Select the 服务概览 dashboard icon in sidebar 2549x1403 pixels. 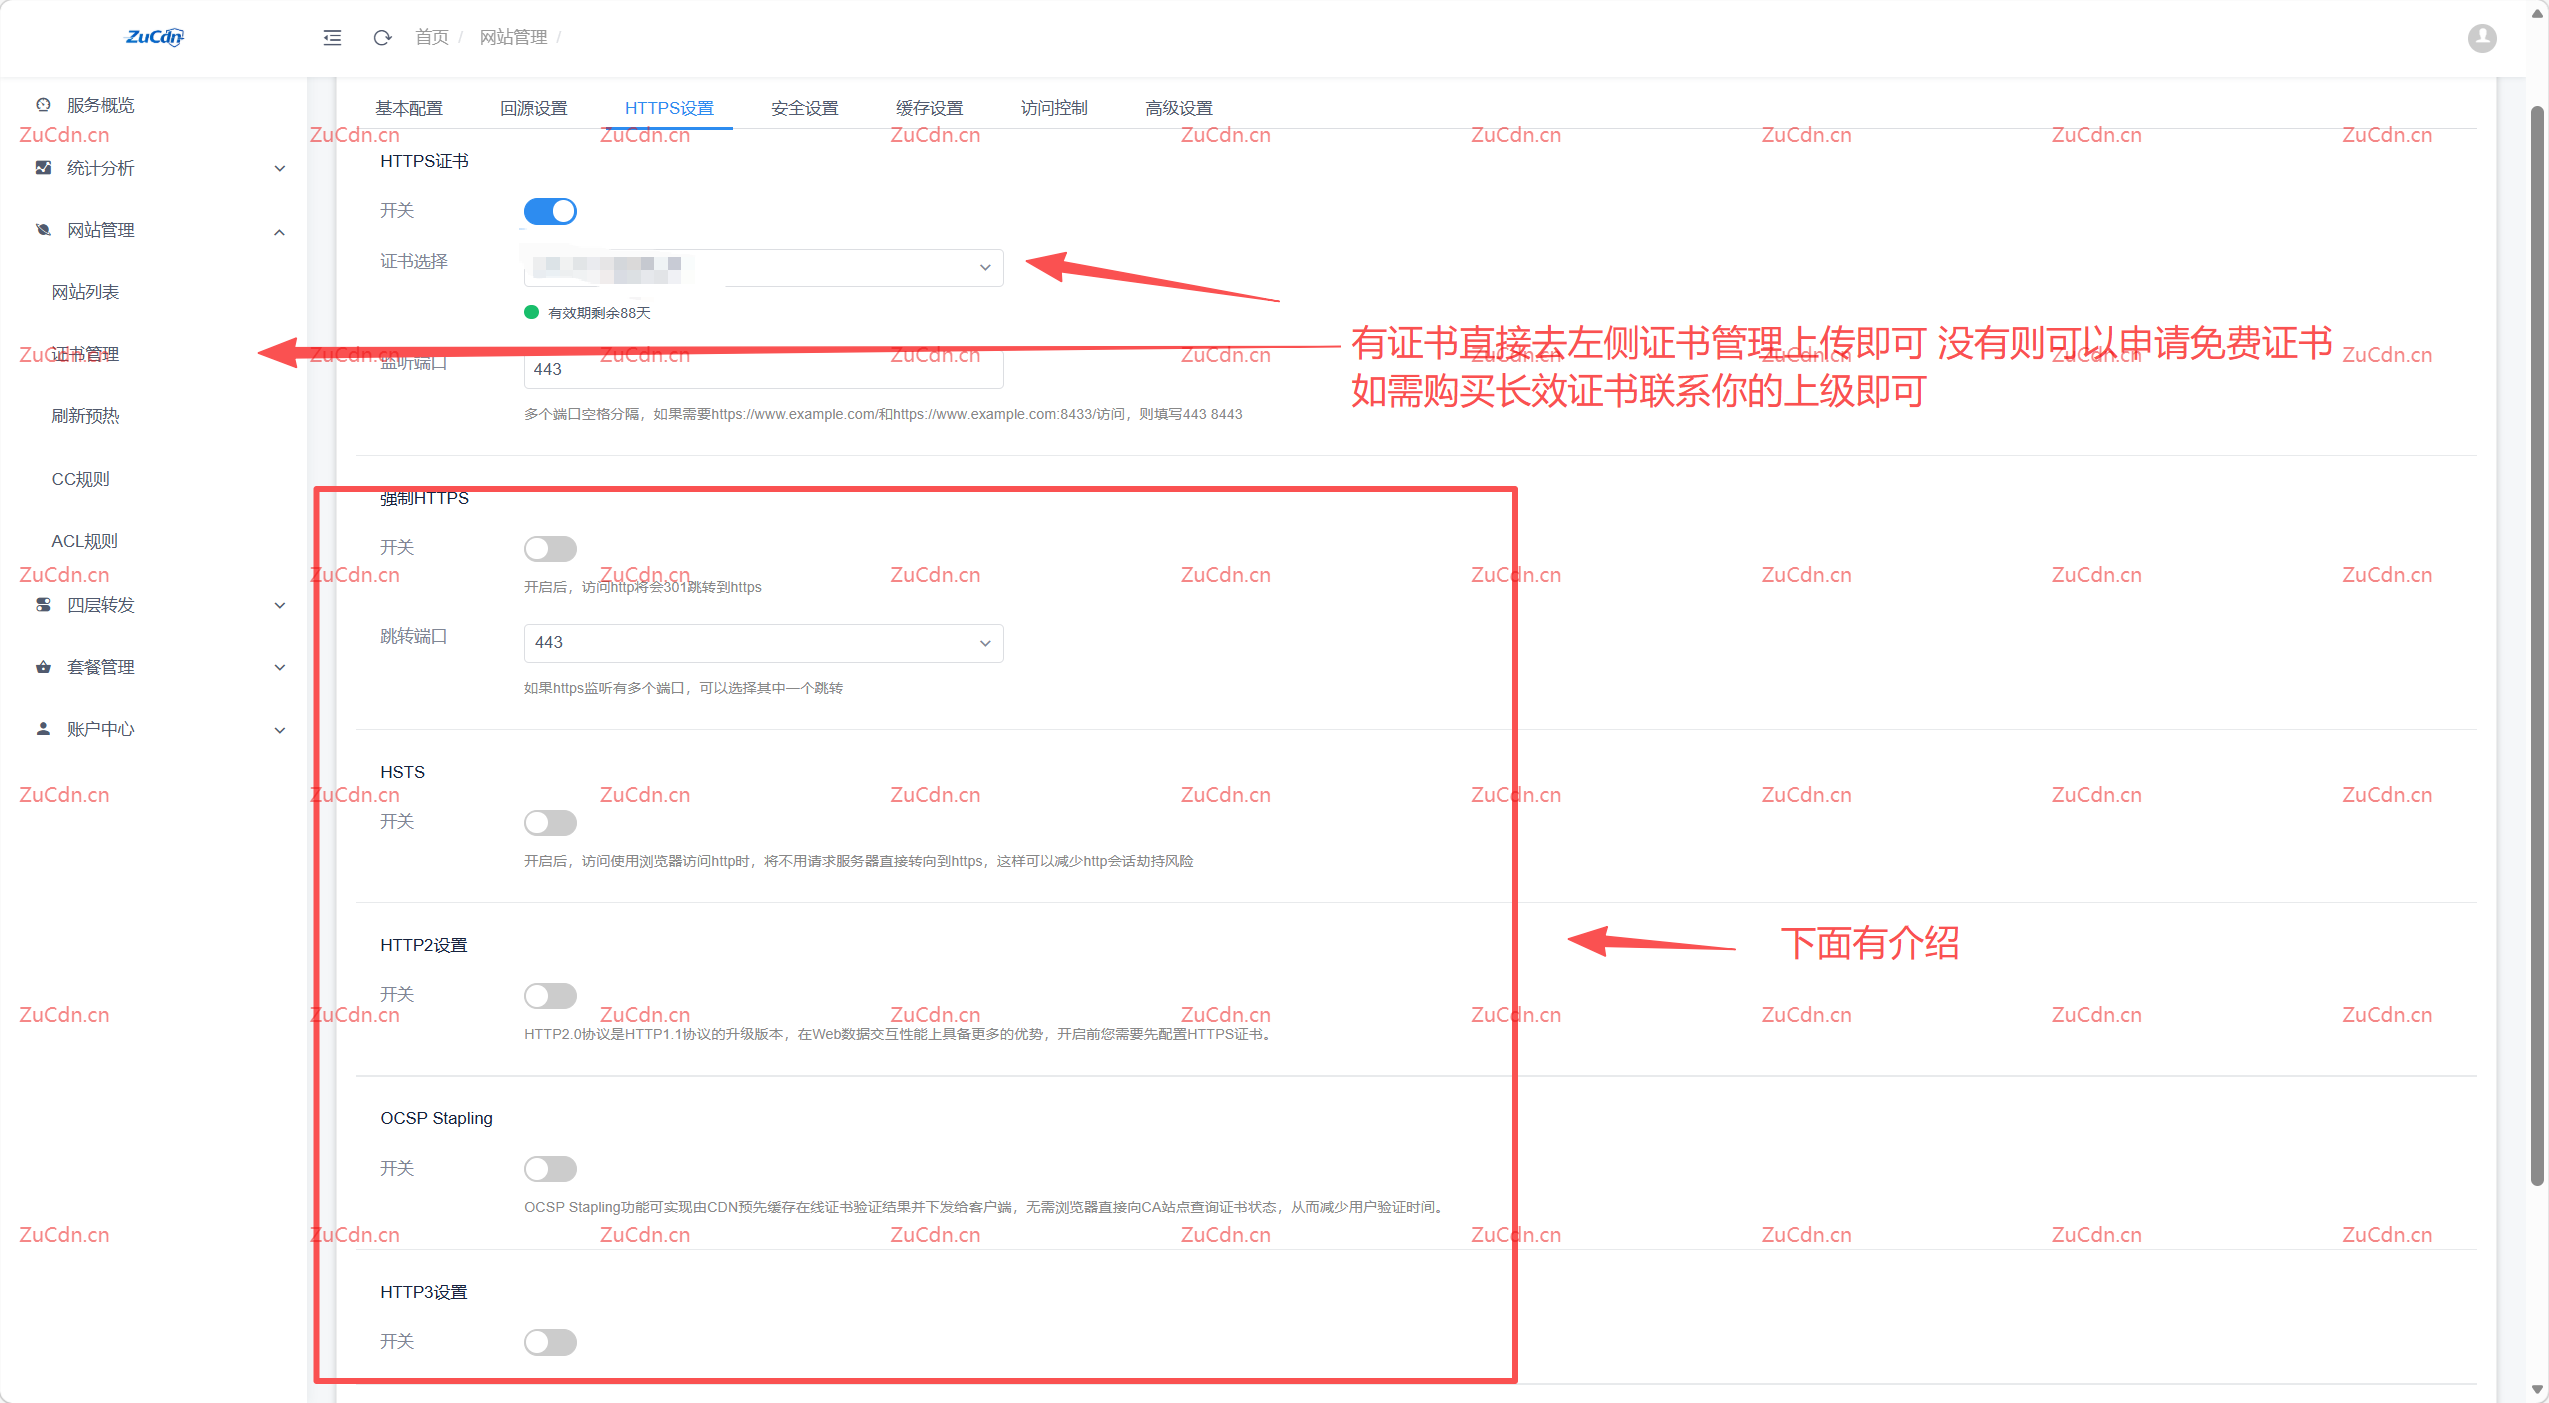click(42, 104)
